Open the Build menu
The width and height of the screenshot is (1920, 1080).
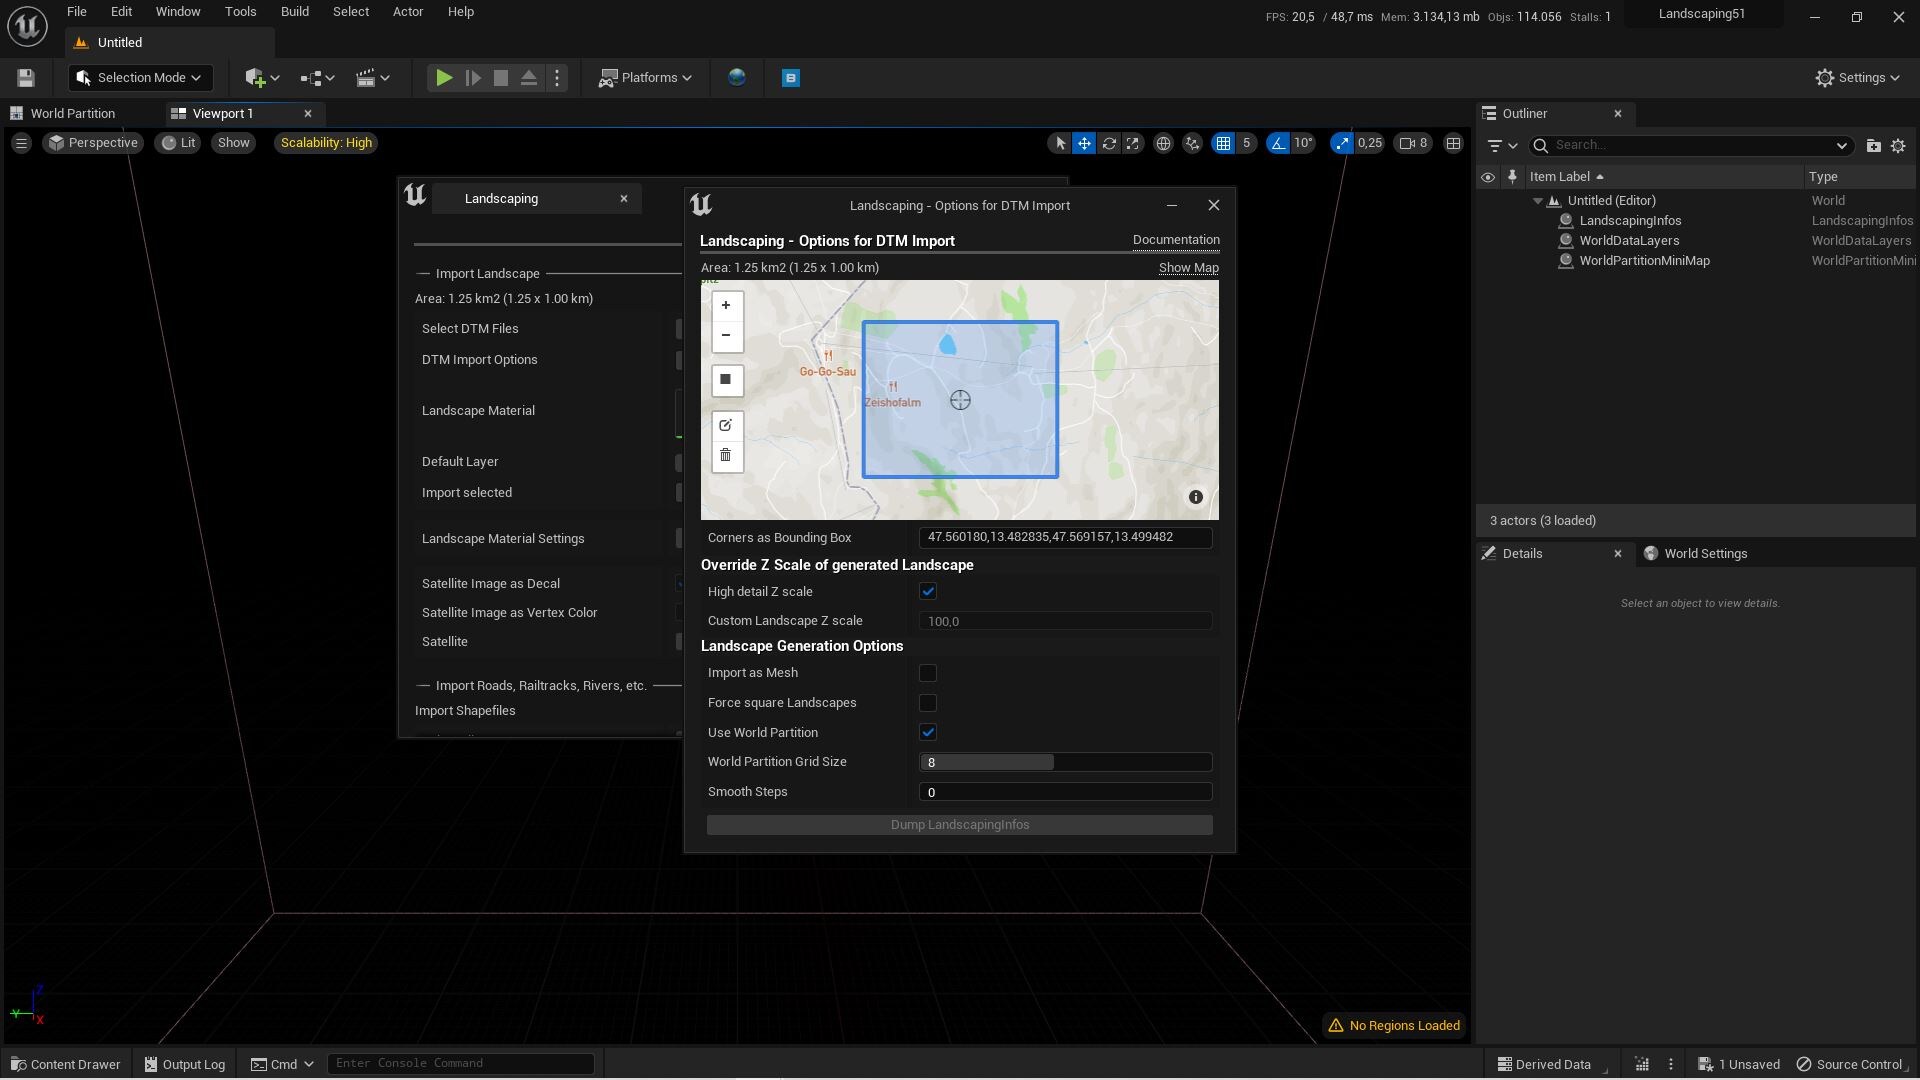pos(294,11)
